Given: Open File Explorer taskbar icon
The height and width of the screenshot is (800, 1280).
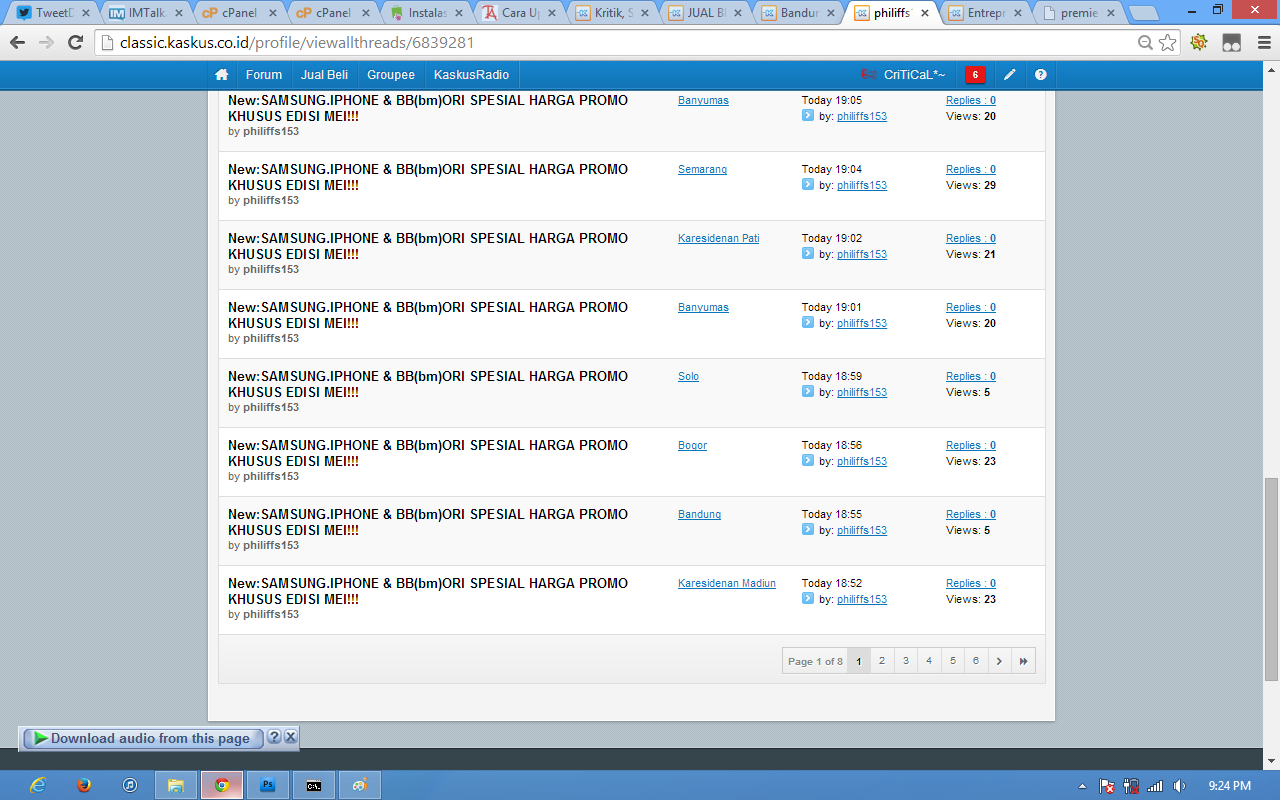Looking at the screenshot, I should click(176, 785).
